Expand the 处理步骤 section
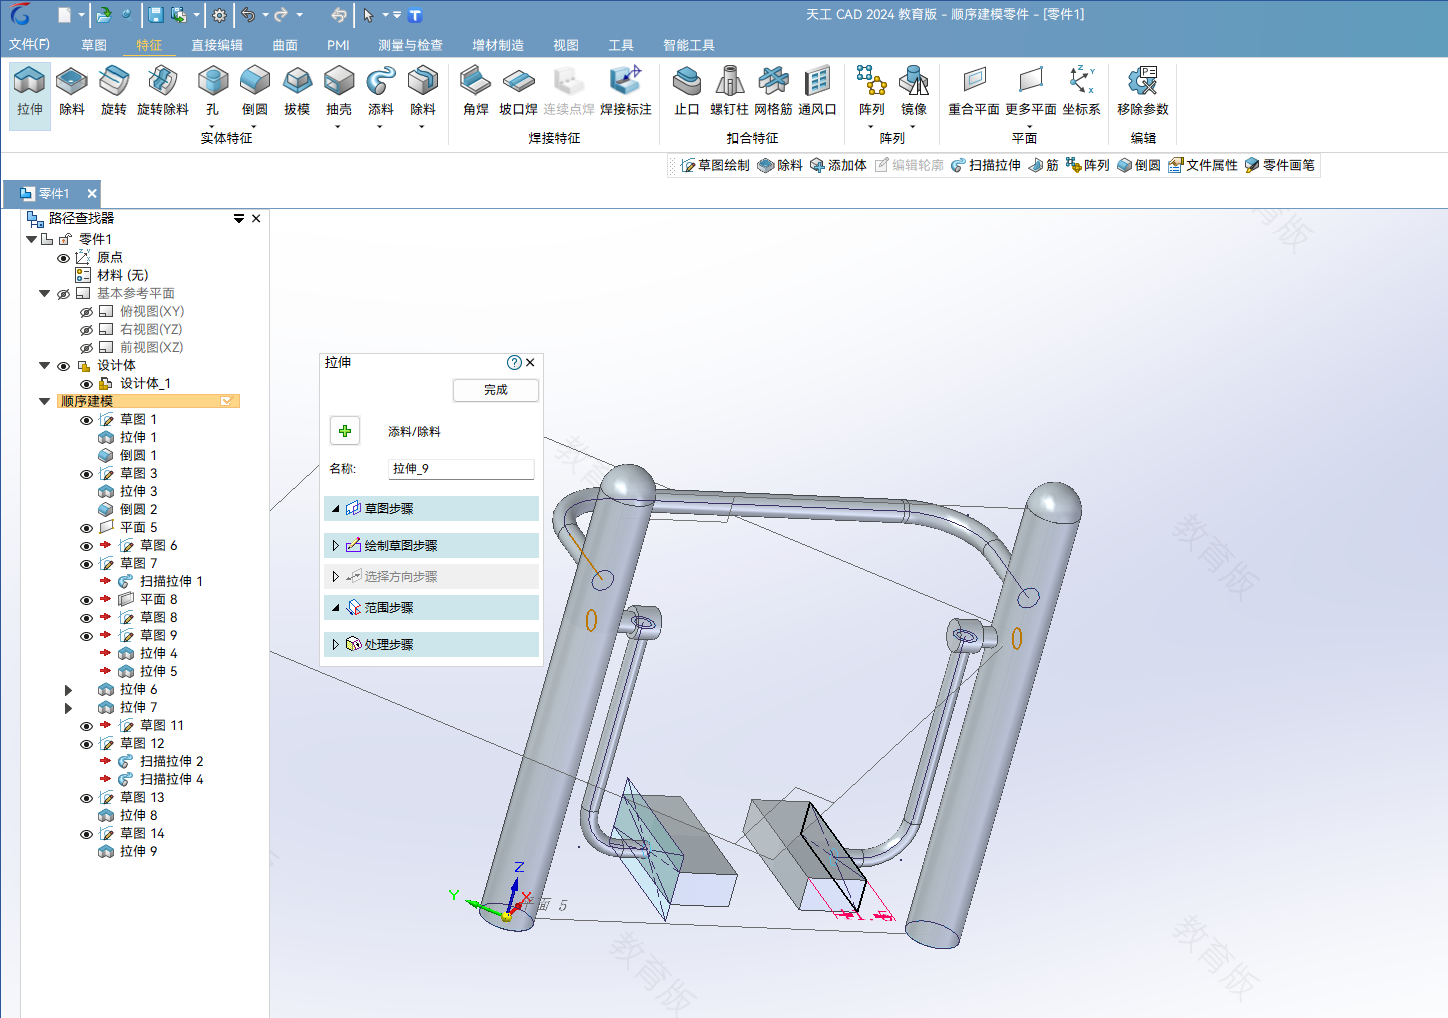Image resolution: width=1448 pixels, height=1018 pixels. (336, 645)
